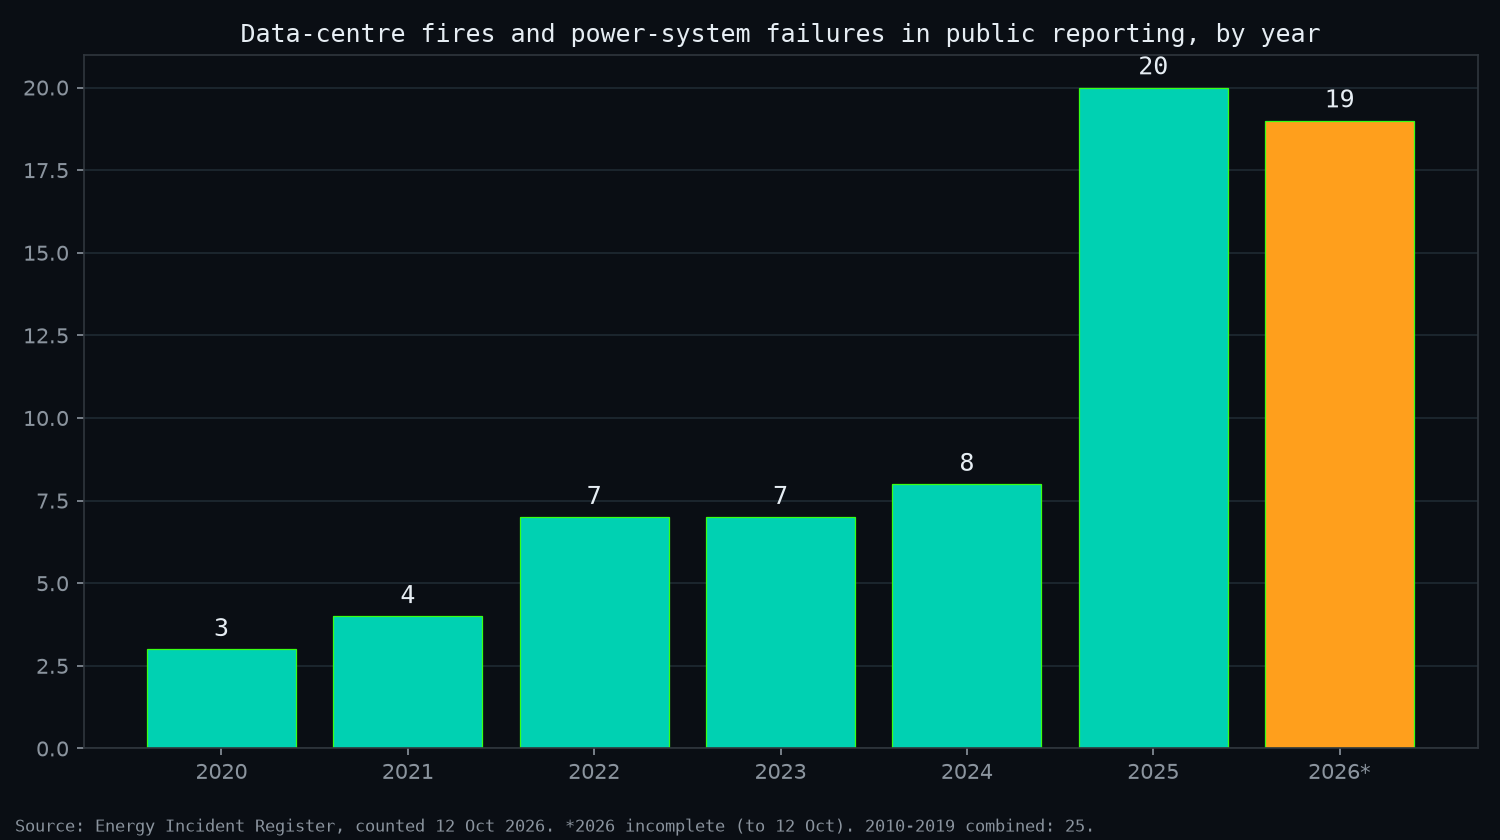
Task: Select y-axis tick label "7.5"
Action: coord(53,501)
